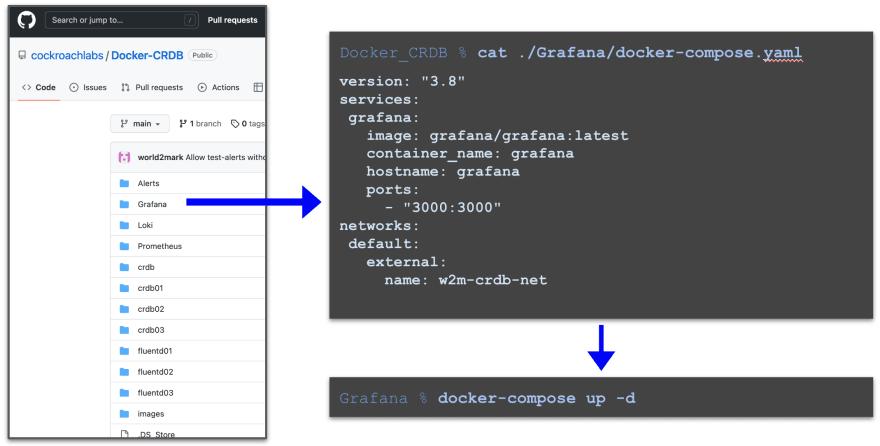Click file icon next to .DS_Store

[x=124, y=434]
